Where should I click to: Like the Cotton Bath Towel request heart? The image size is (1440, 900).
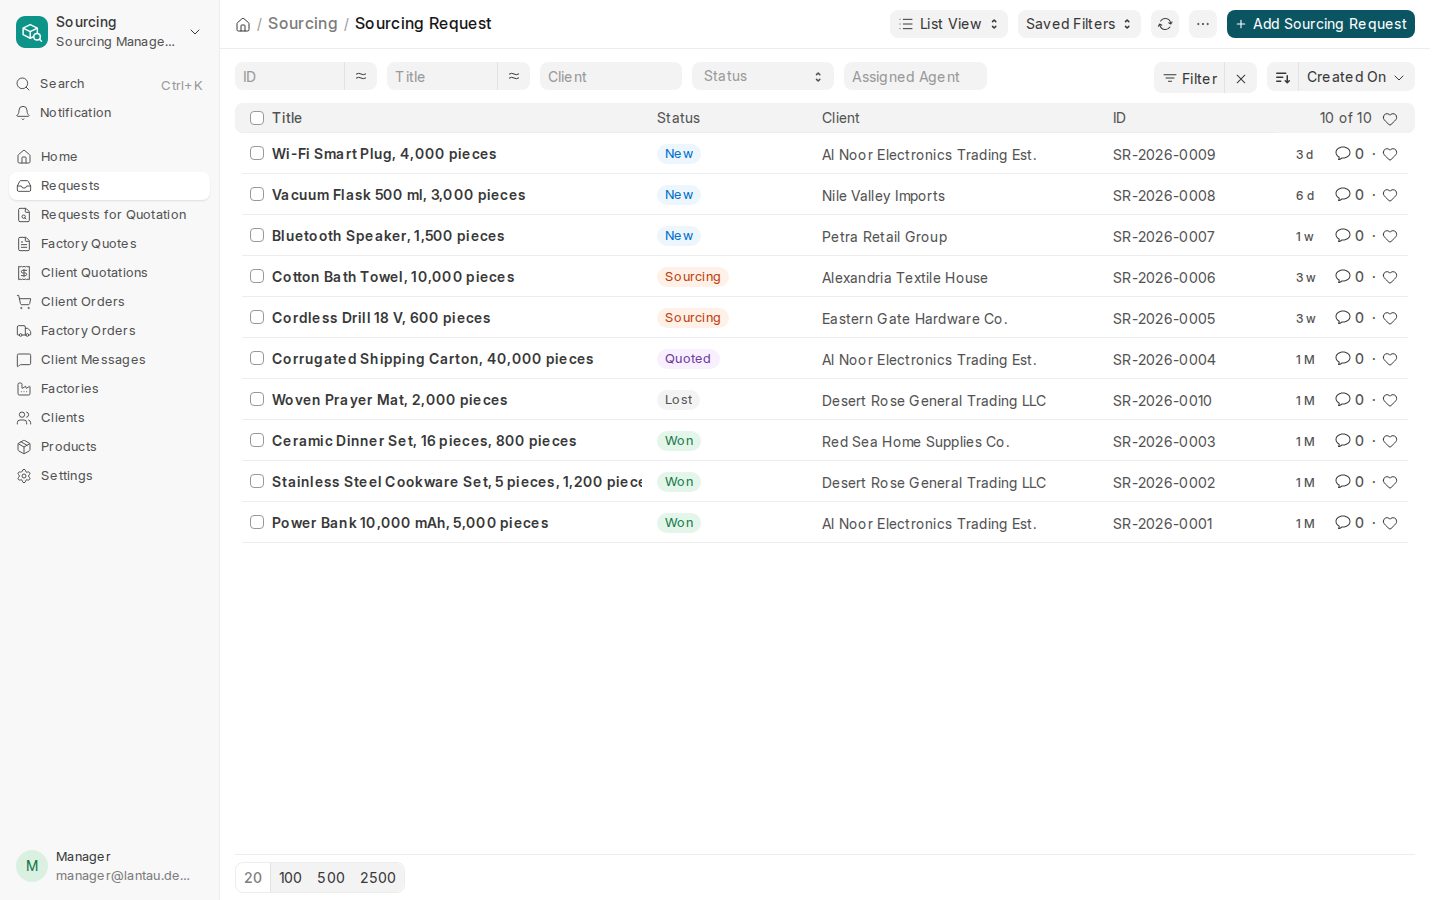1390,277
